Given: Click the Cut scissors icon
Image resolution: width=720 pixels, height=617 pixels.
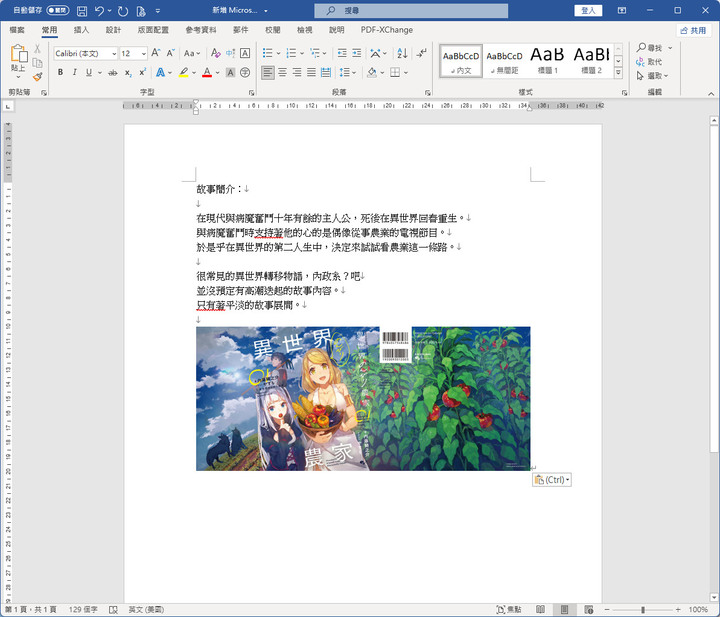Looking at the screenshot, I should tap(38, 49).
